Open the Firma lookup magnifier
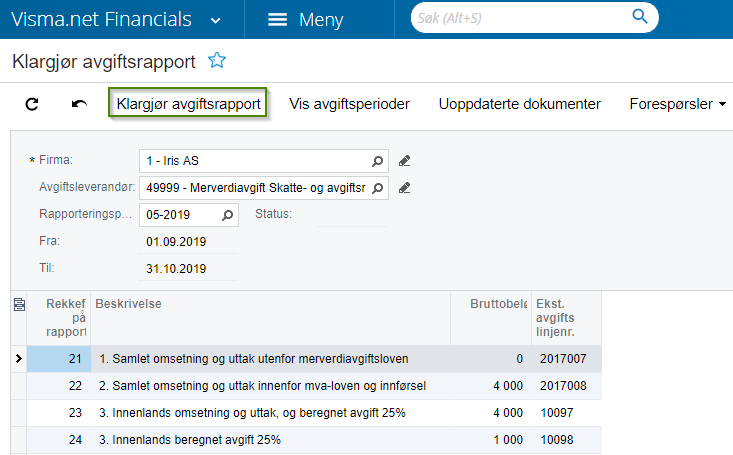 click(x=377, y=161)
